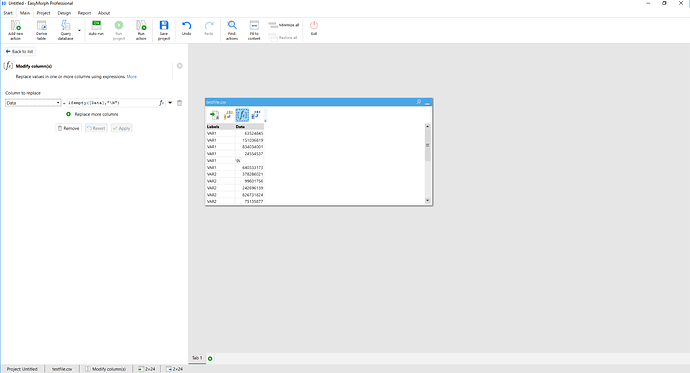The height and width of the screenshot is (373, 690).
Task: Click Replace more columns
Action: (92, 114)
